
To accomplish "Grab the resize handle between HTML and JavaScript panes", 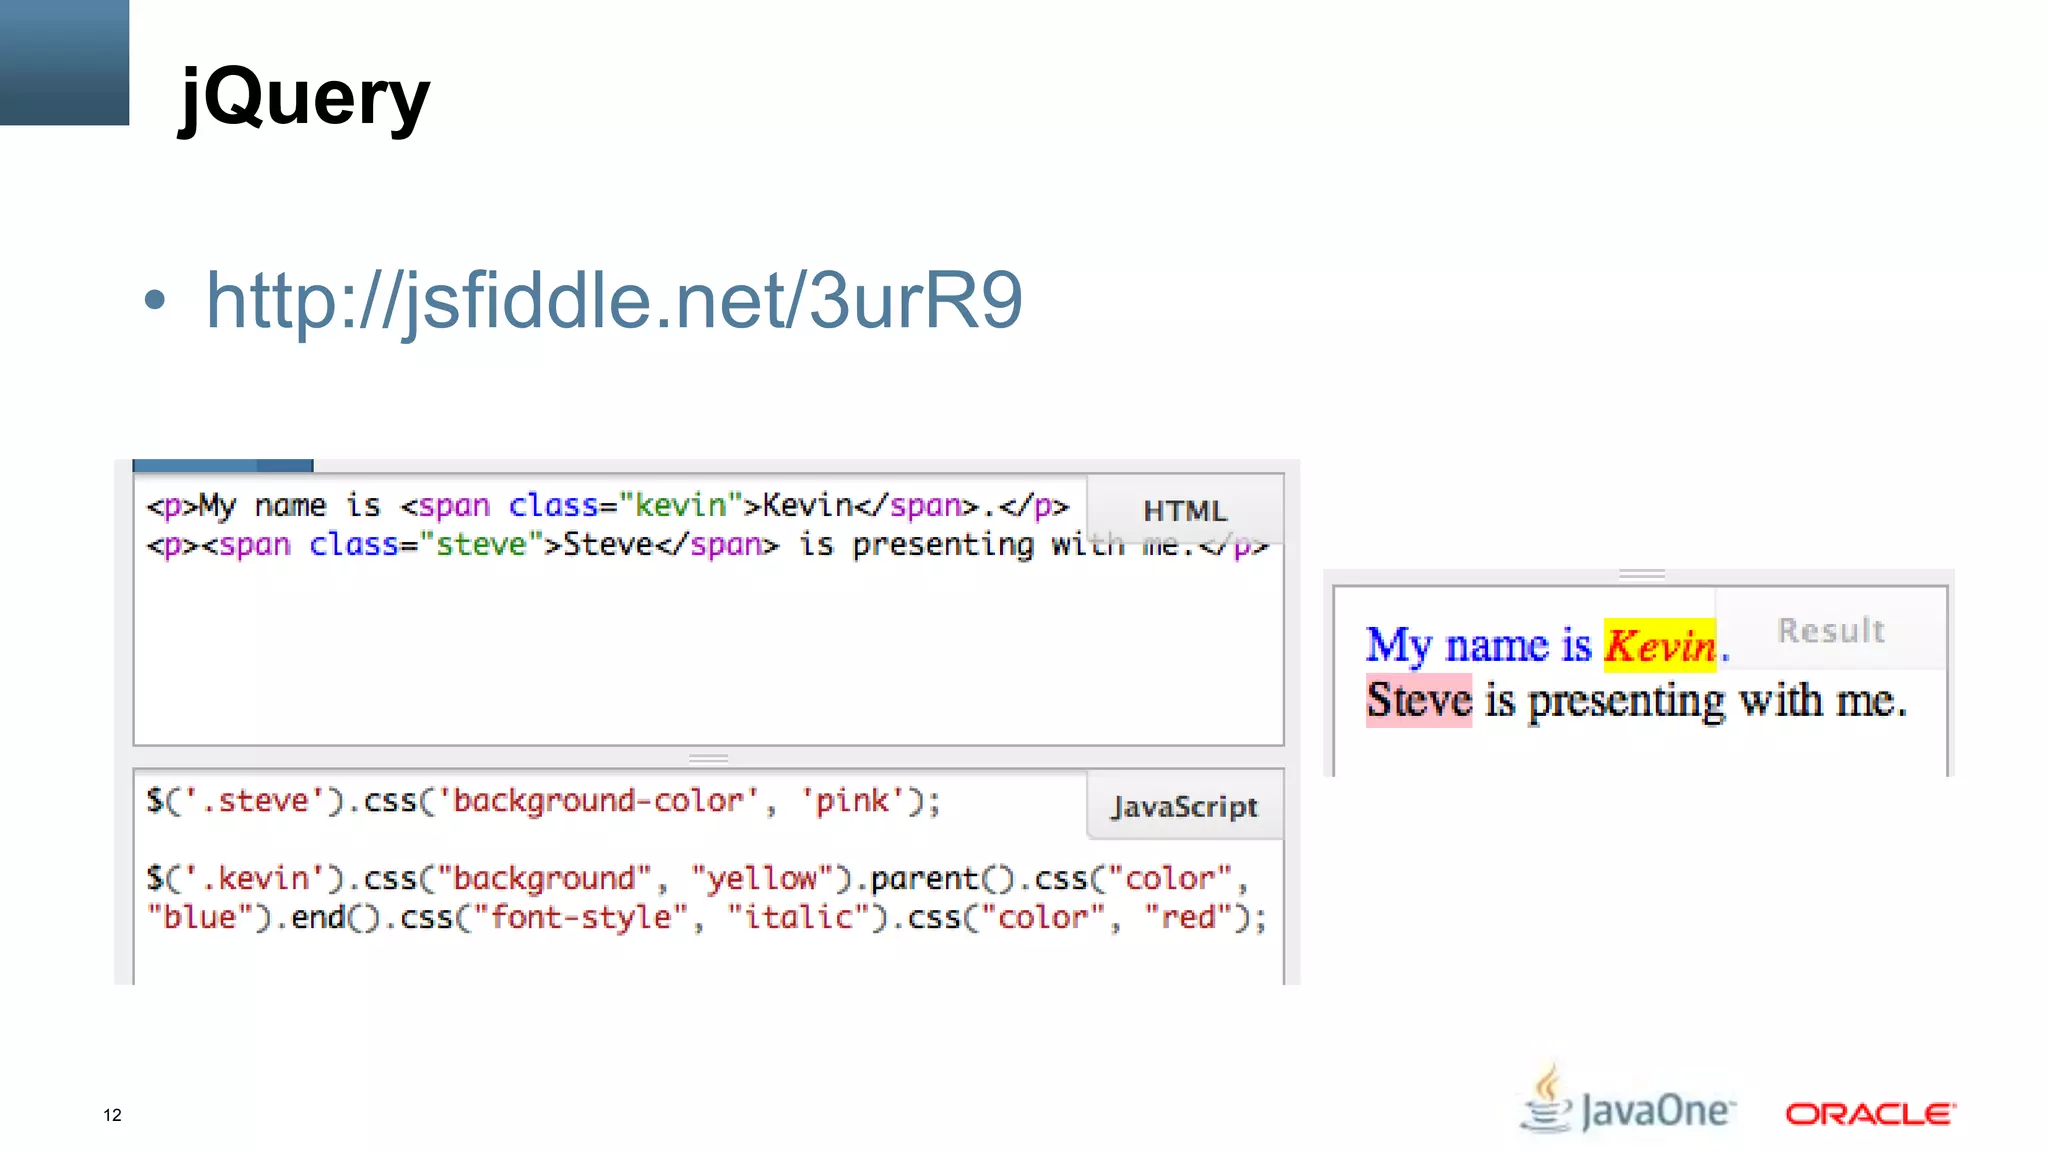I will pos(708,758).
